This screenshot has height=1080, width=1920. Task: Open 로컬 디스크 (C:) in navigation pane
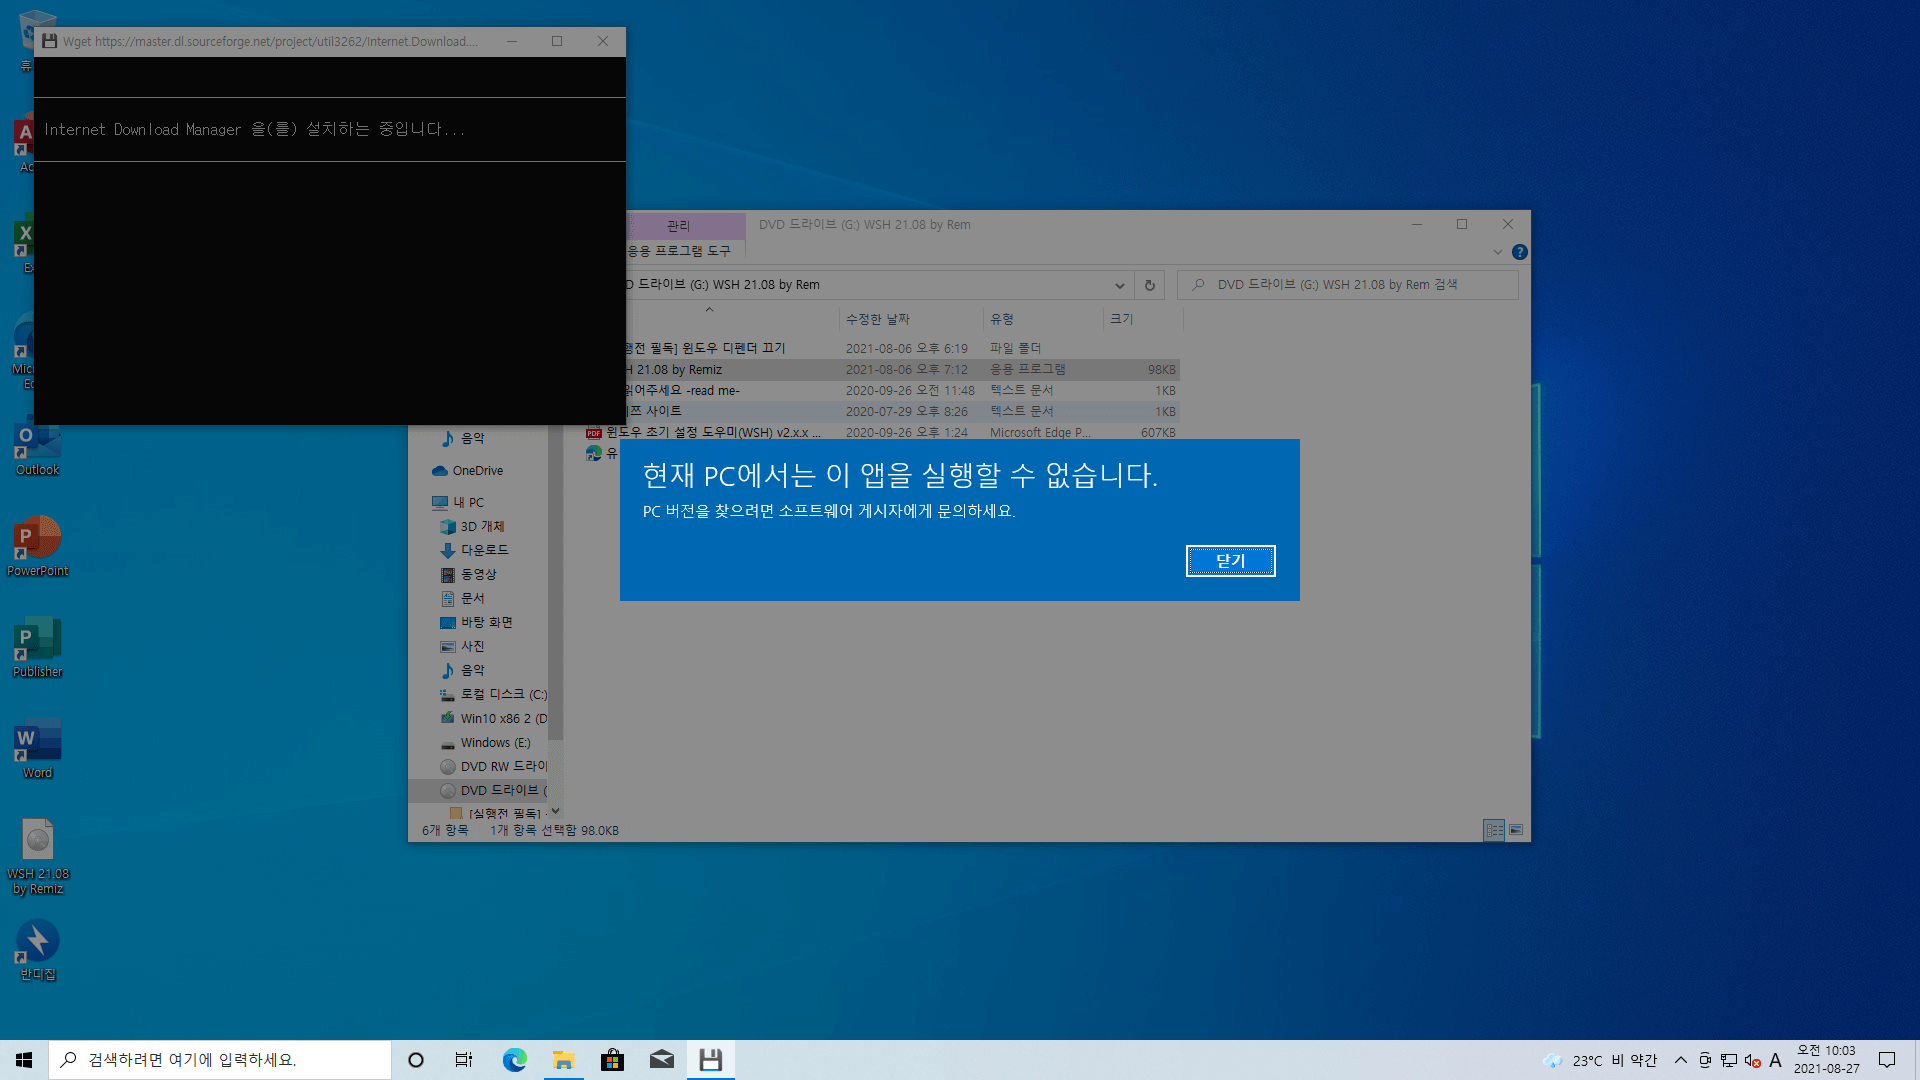[493, 694]
